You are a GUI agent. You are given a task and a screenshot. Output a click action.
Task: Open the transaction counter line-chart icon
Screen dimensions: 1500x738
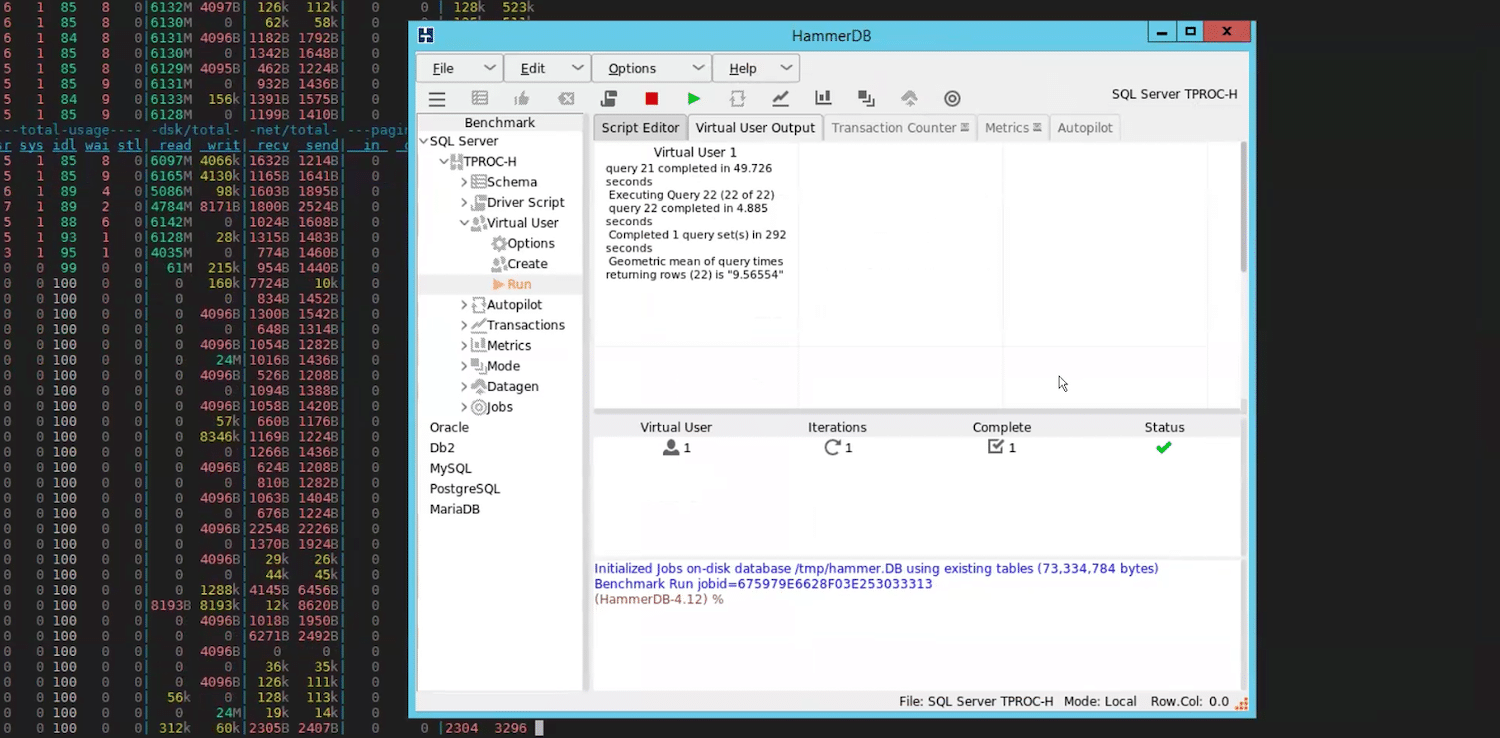780,99
